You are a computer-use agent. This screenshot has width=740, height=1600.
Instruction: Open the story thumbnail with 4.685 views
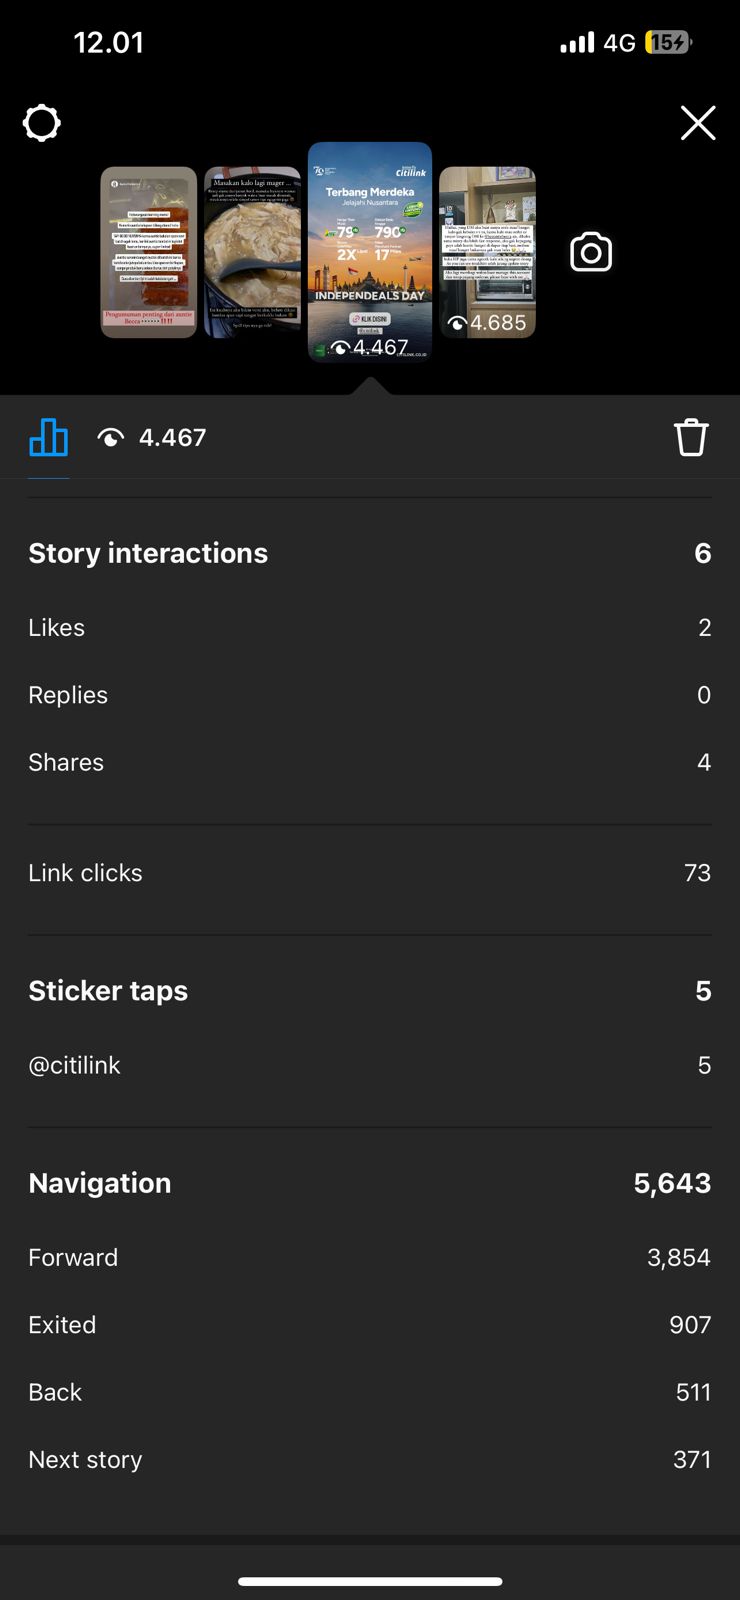pos(488,252)
